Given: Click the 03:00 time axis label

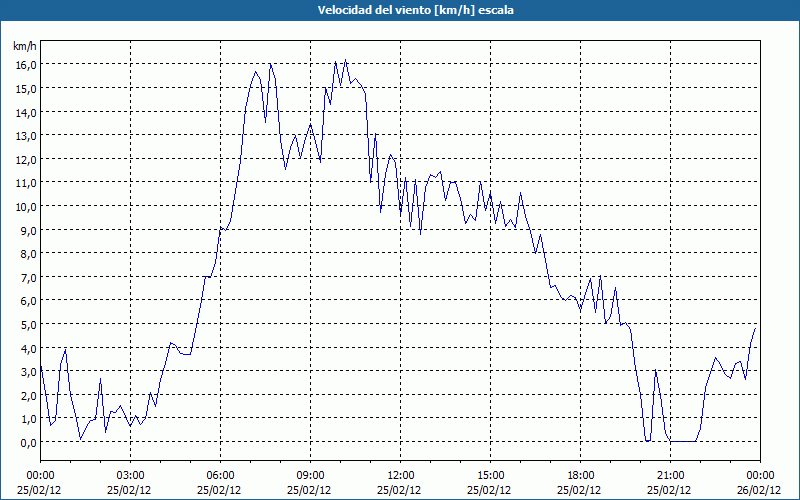Looking at the screenshot, I should tap(130, 476).
